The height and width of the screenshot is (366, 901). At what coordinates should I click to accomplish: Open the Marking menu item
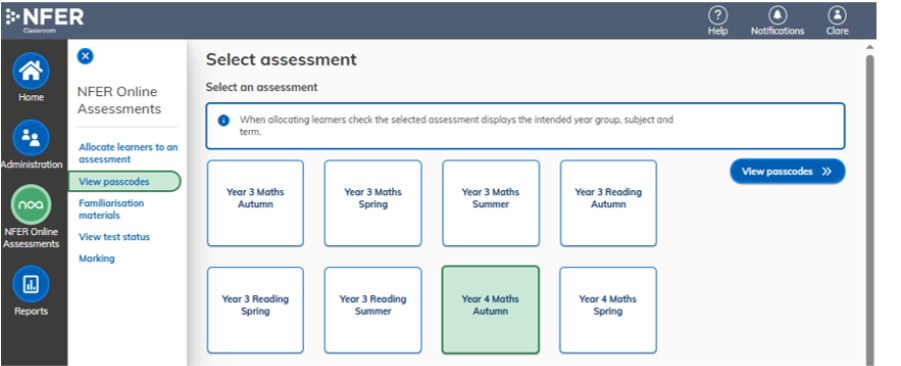pos(97,259)
